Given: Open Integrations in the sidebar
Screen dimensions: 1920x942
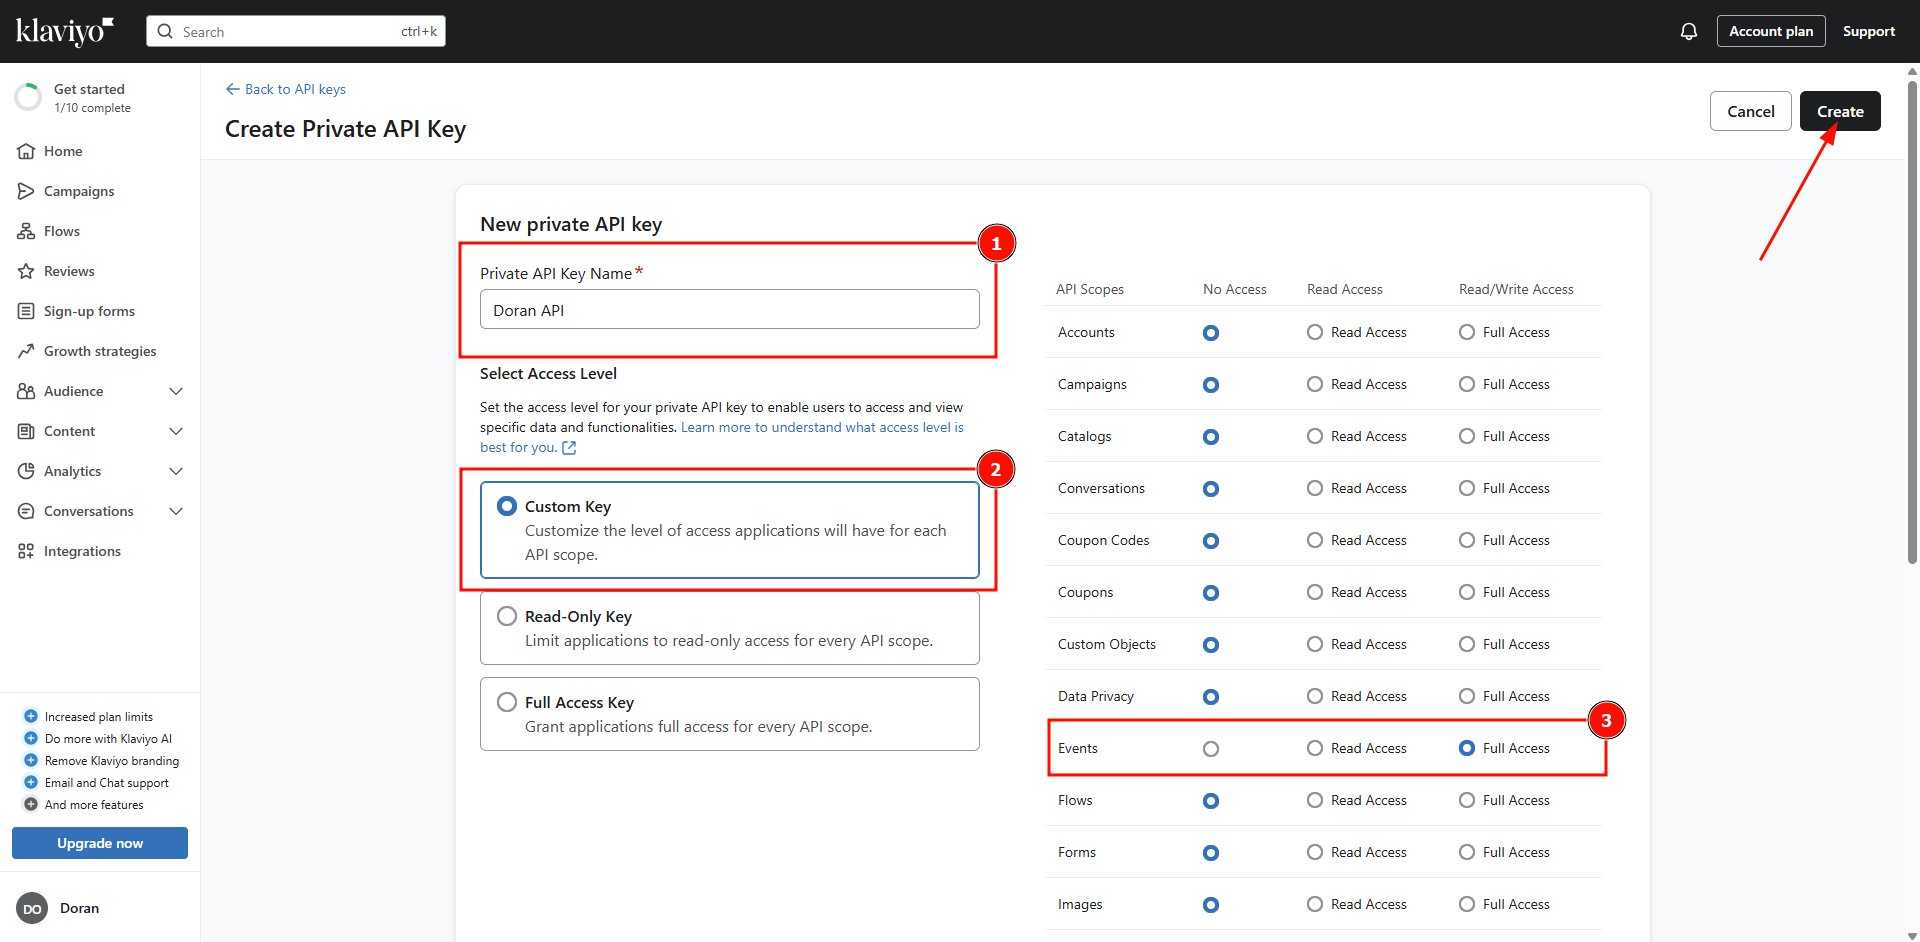Looking at the screenshot, I should click(82, 551).
